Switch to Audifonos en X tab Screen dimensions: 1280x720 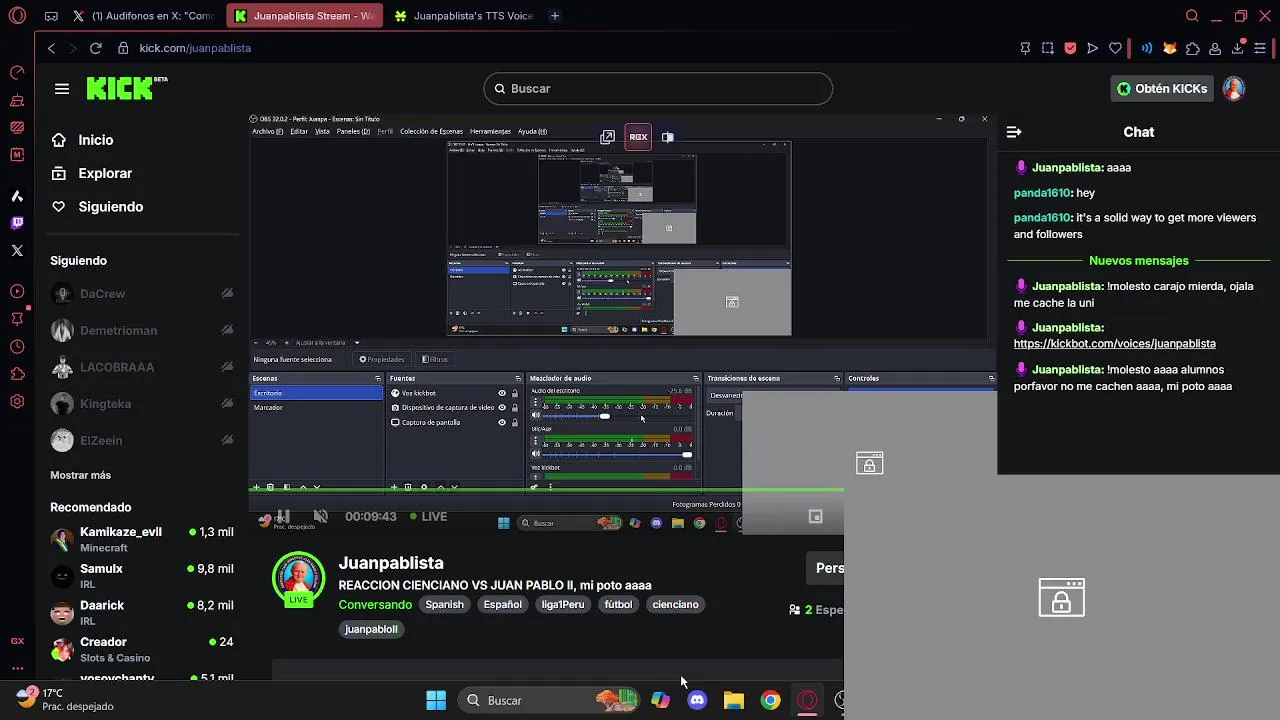pos(144,16)
